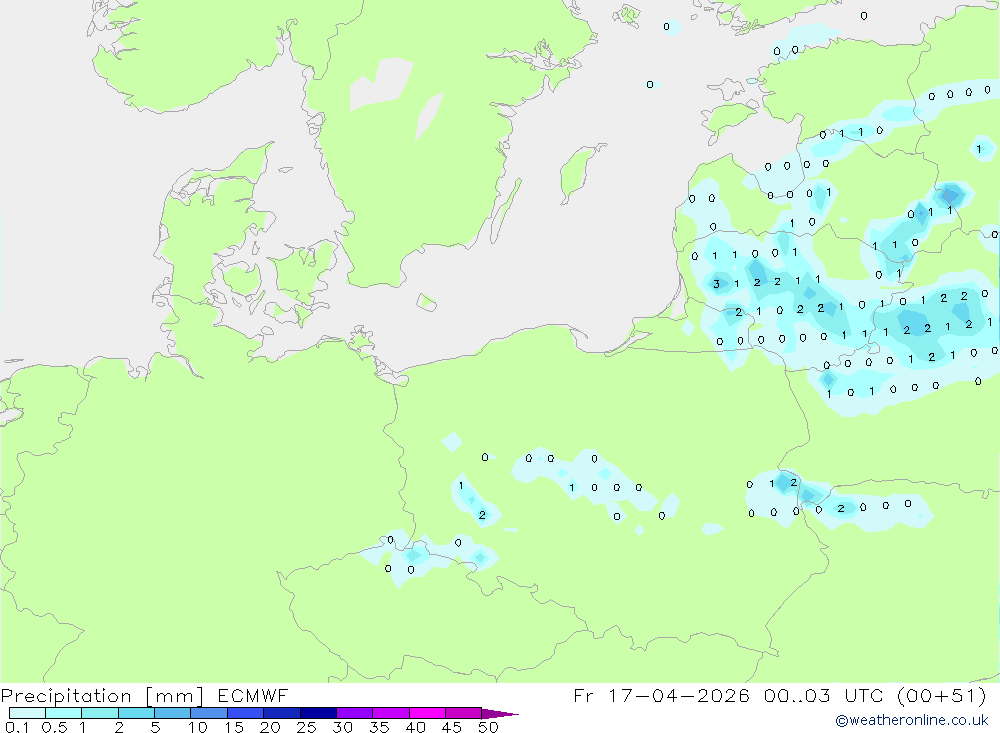Click the "ECMWF" model name text
This screenshot has width=1000, height=733.
pos(253,695)
